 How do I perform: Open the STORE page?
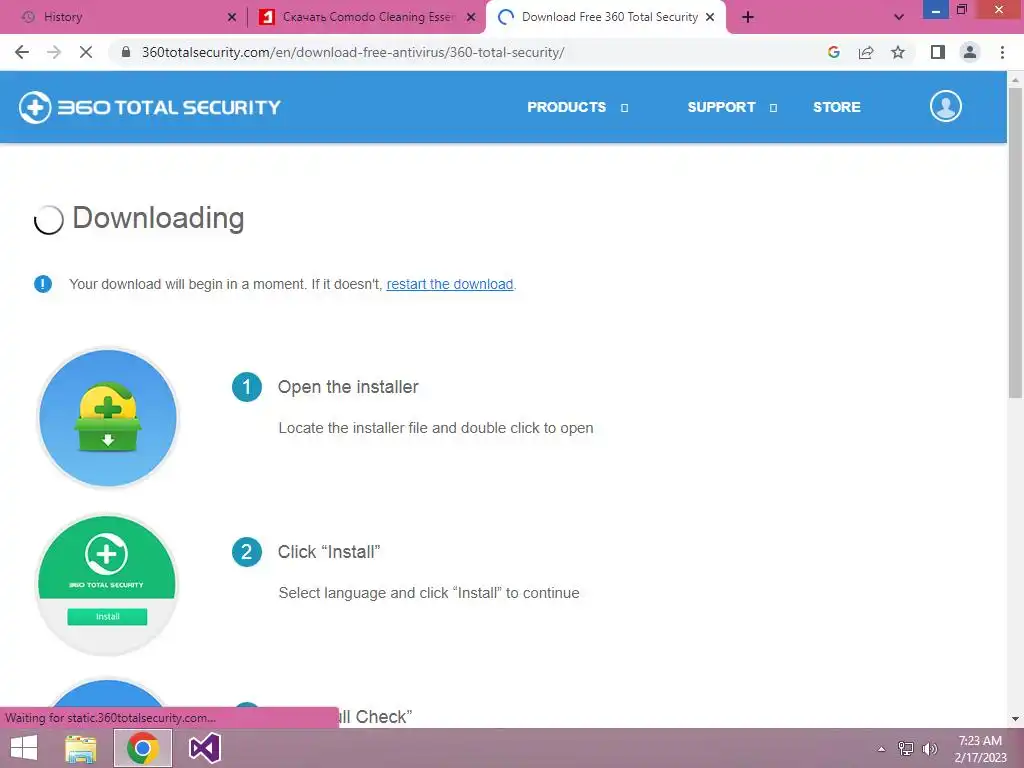837,107
